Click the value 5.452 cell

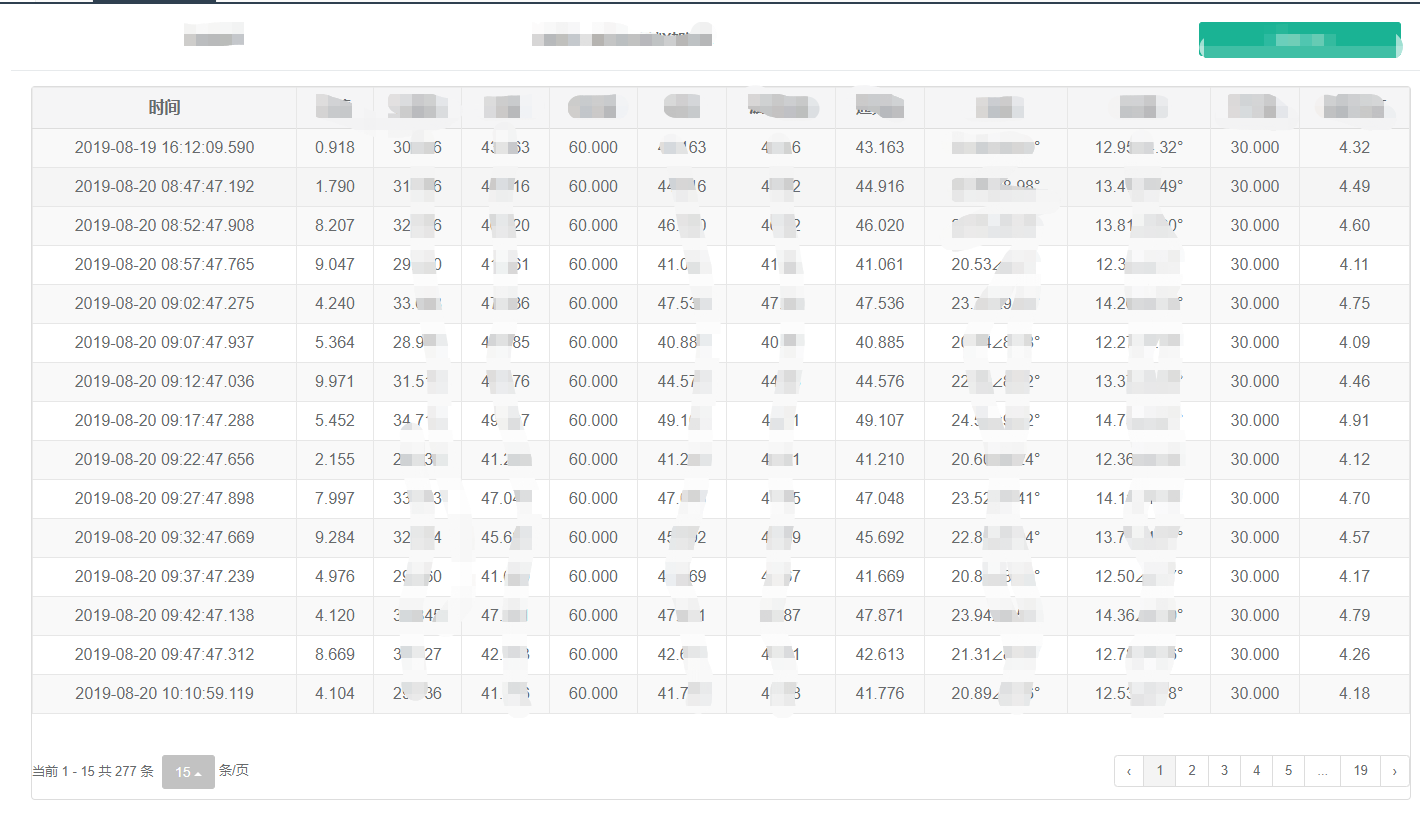click(334, 420)
